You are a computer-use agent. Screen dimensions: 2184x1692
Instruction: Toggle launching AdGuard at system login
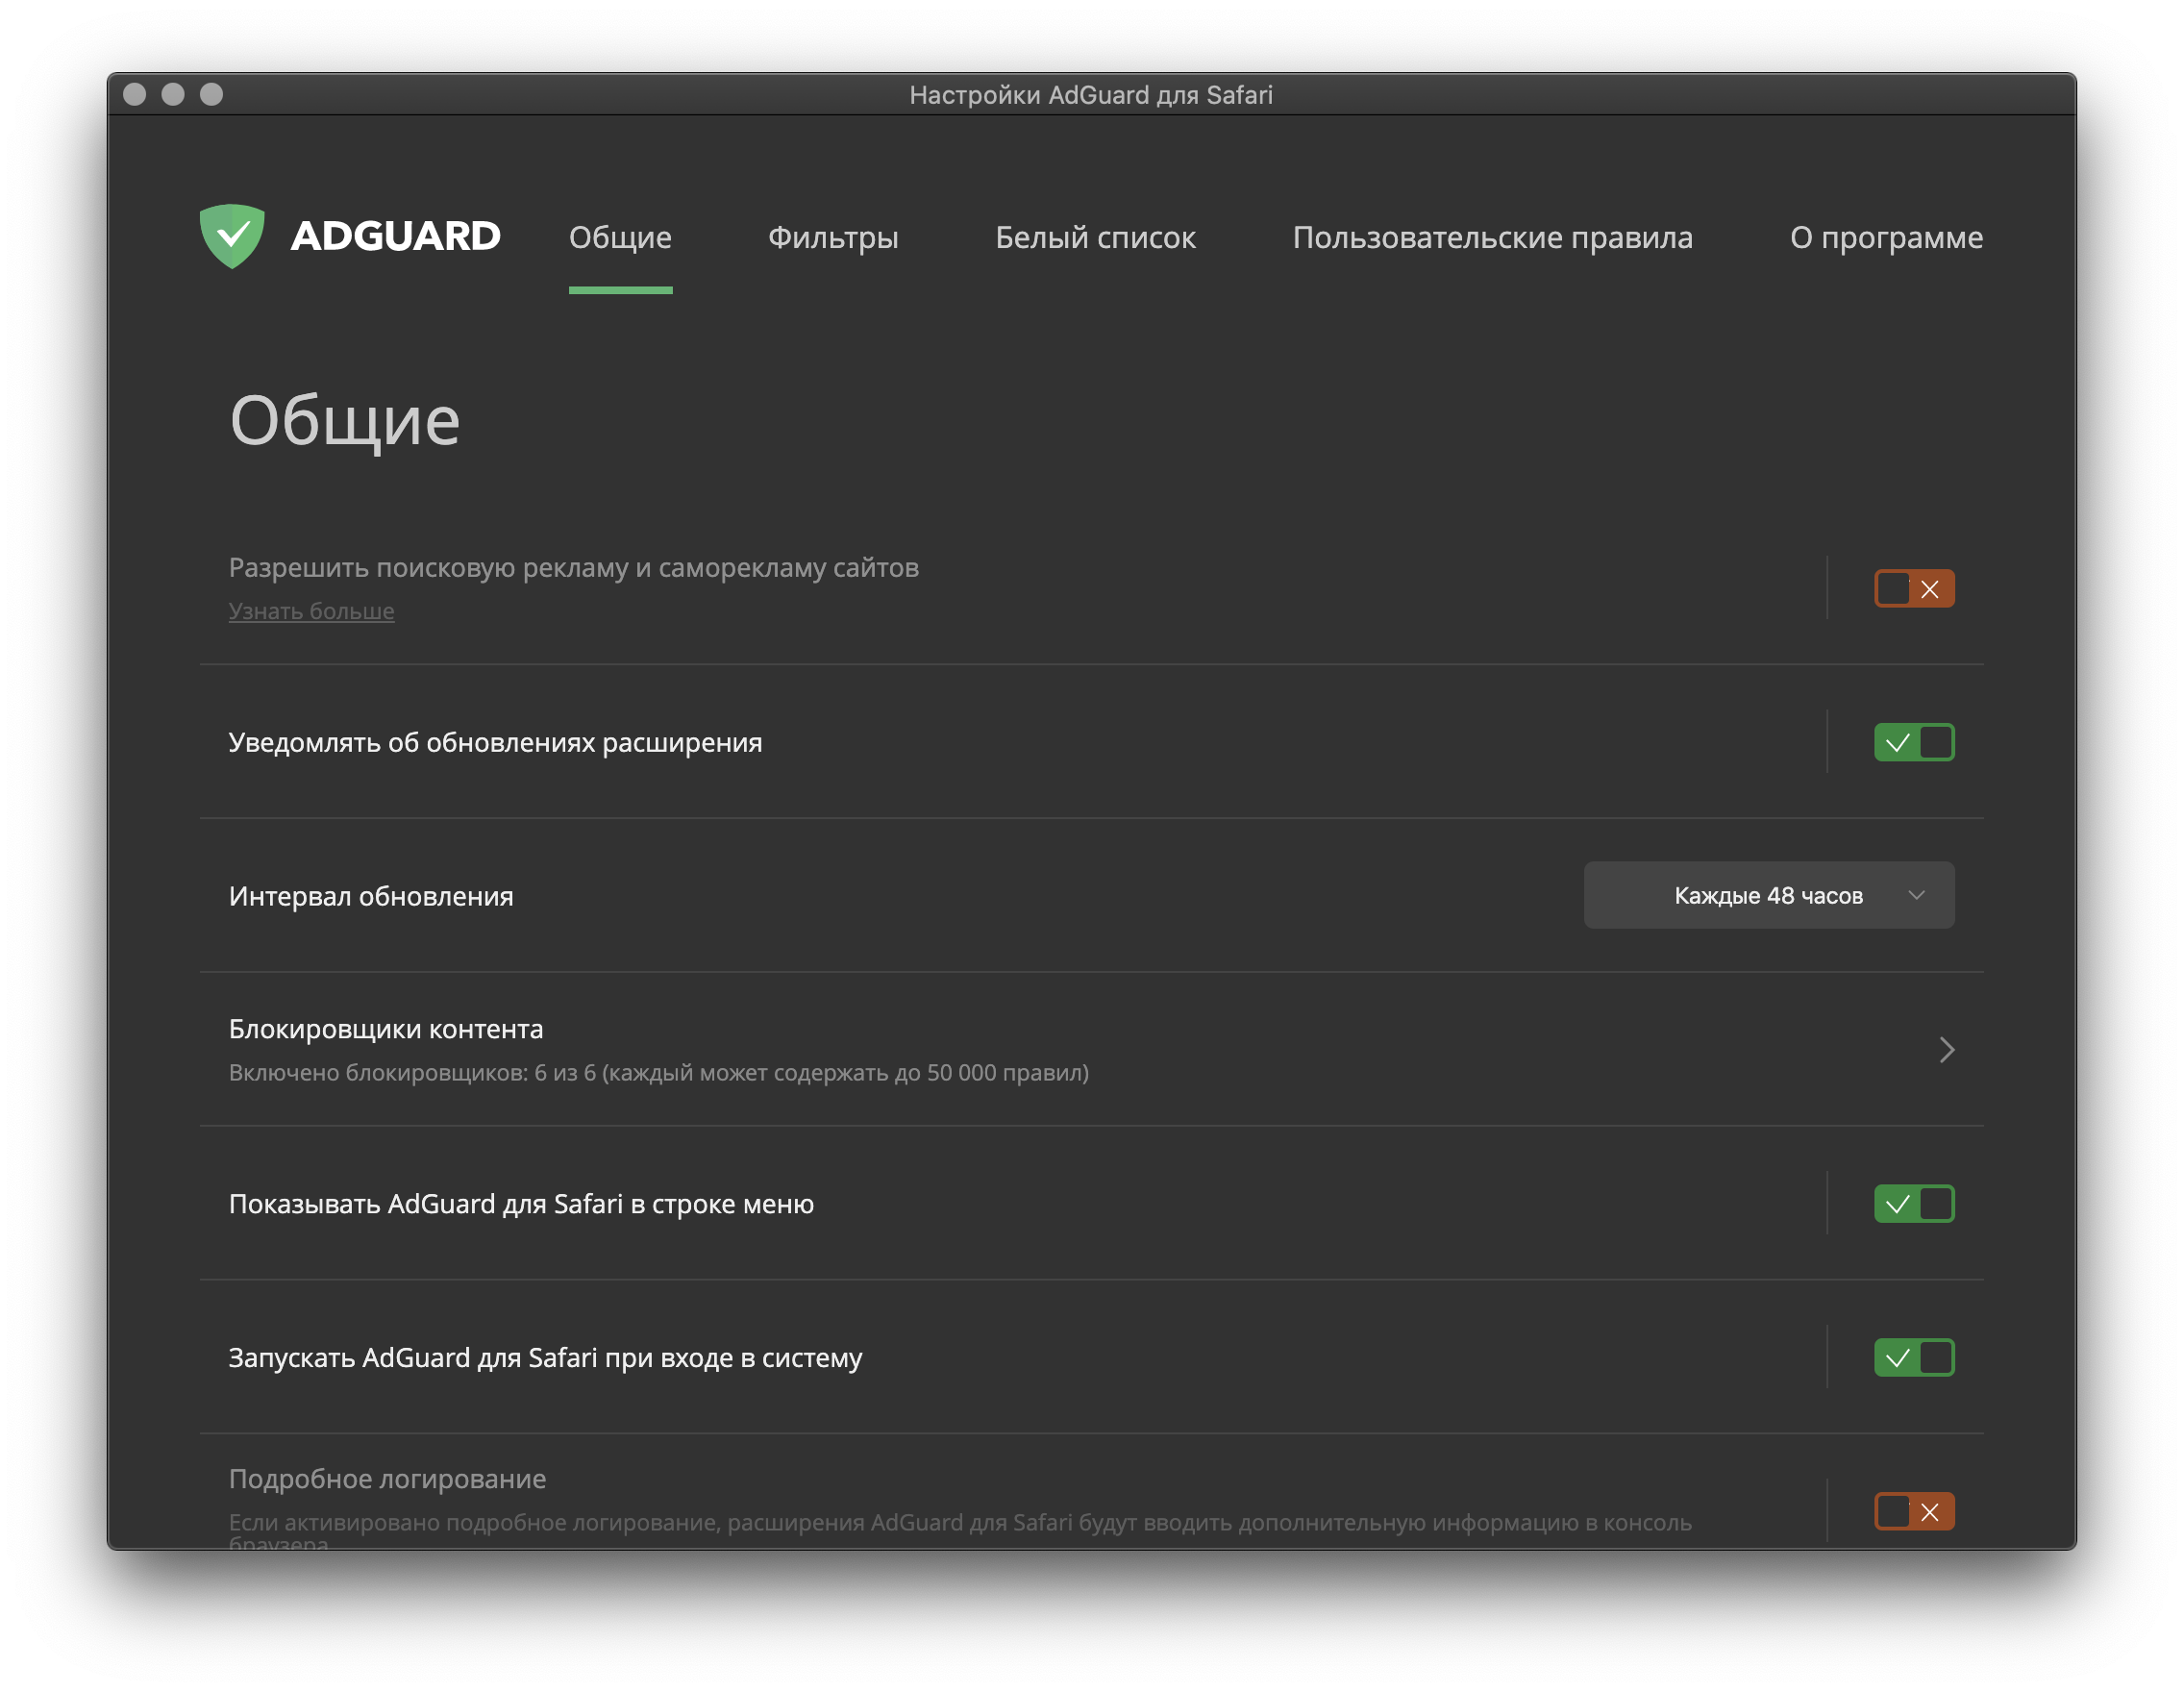pos(1914,1358)
